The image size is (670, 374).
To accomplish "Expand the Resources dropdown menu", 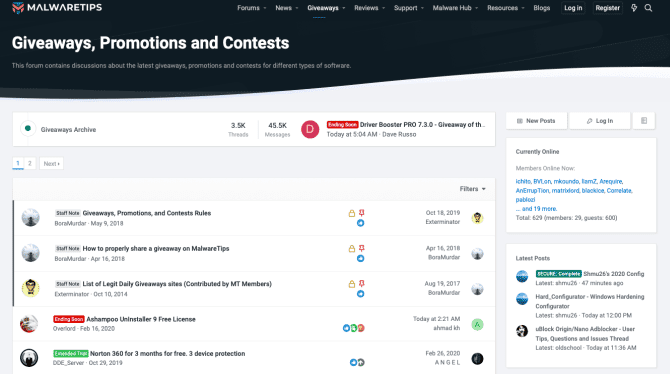I will [x=505, y=8].
